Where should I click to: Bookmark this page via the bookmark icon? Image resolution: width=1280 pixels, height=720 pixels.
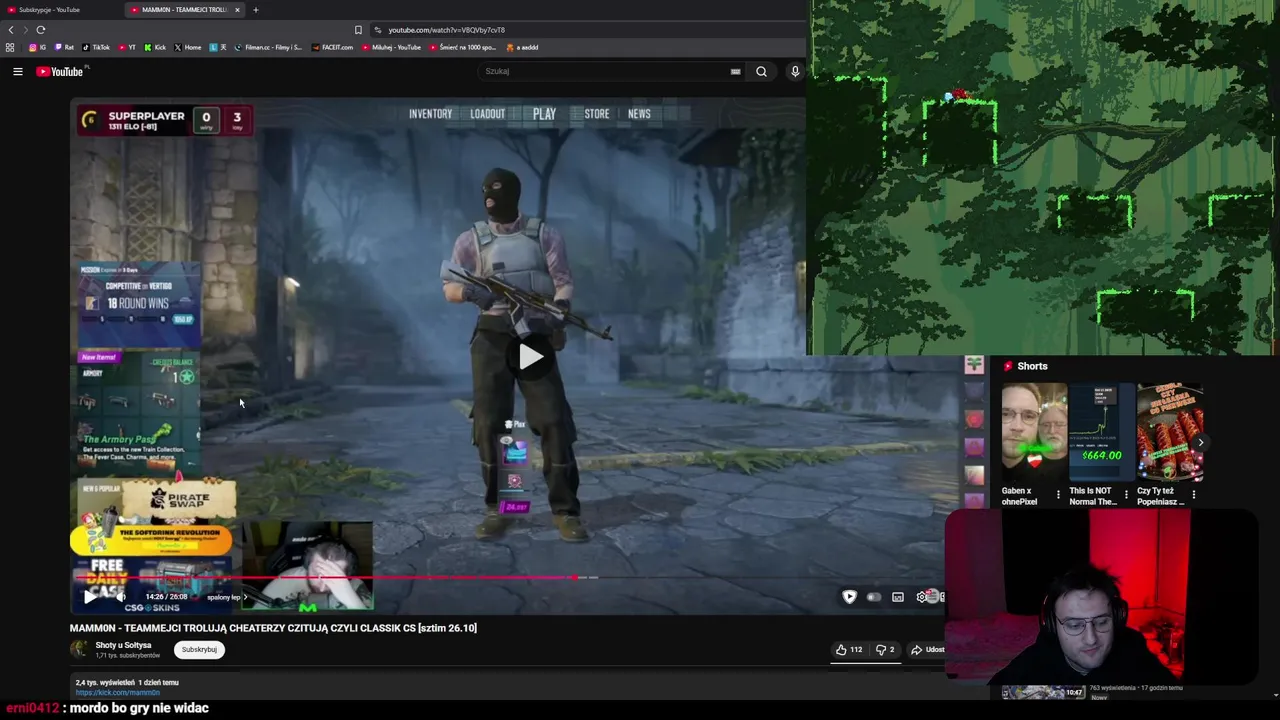[358, 30]
